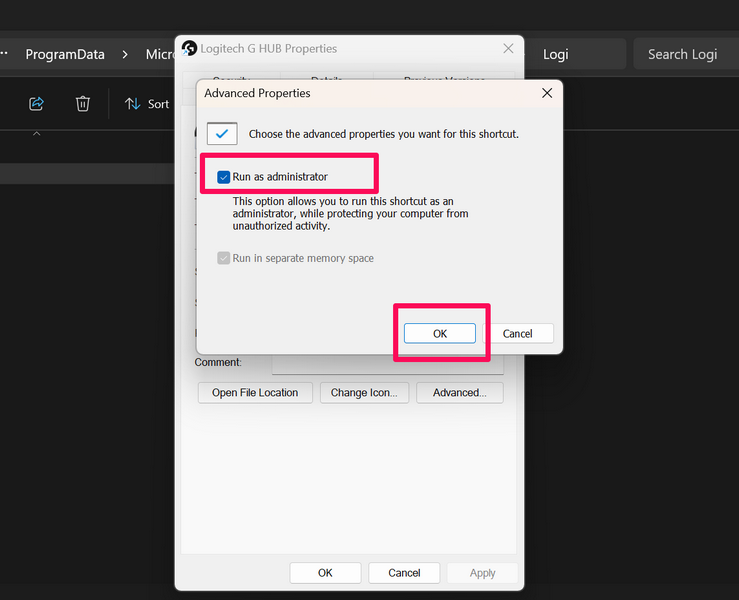Open the Advanced... shortcut options

tap(459, 393)
